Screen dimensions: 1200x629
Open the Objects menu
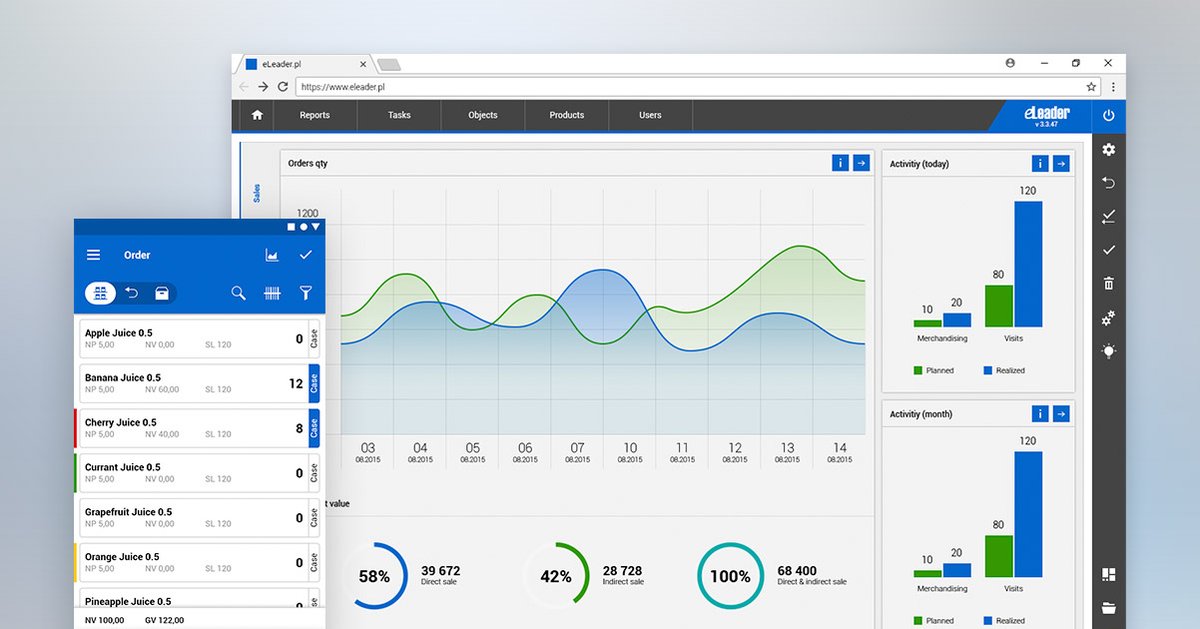[483, 115]
